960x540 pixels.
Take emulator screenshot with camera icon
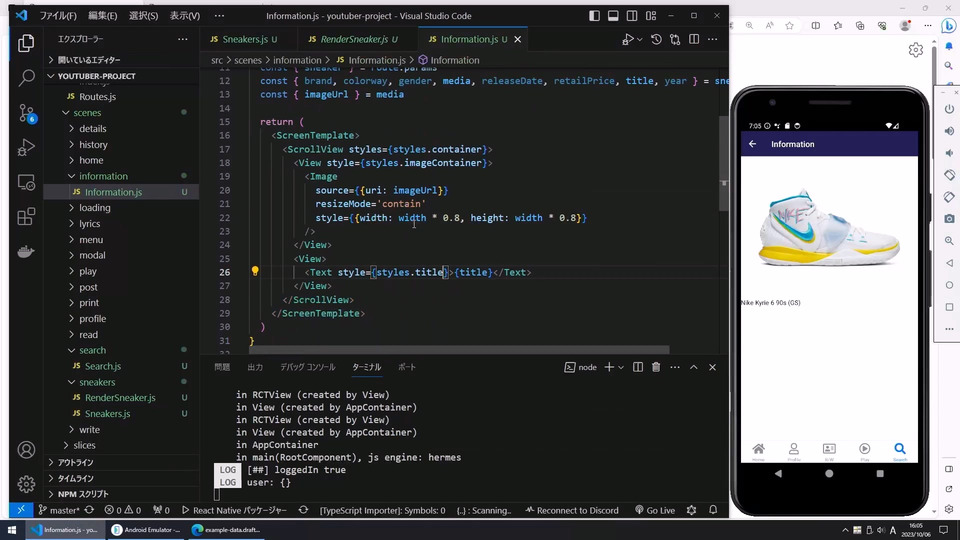(949, 219)
